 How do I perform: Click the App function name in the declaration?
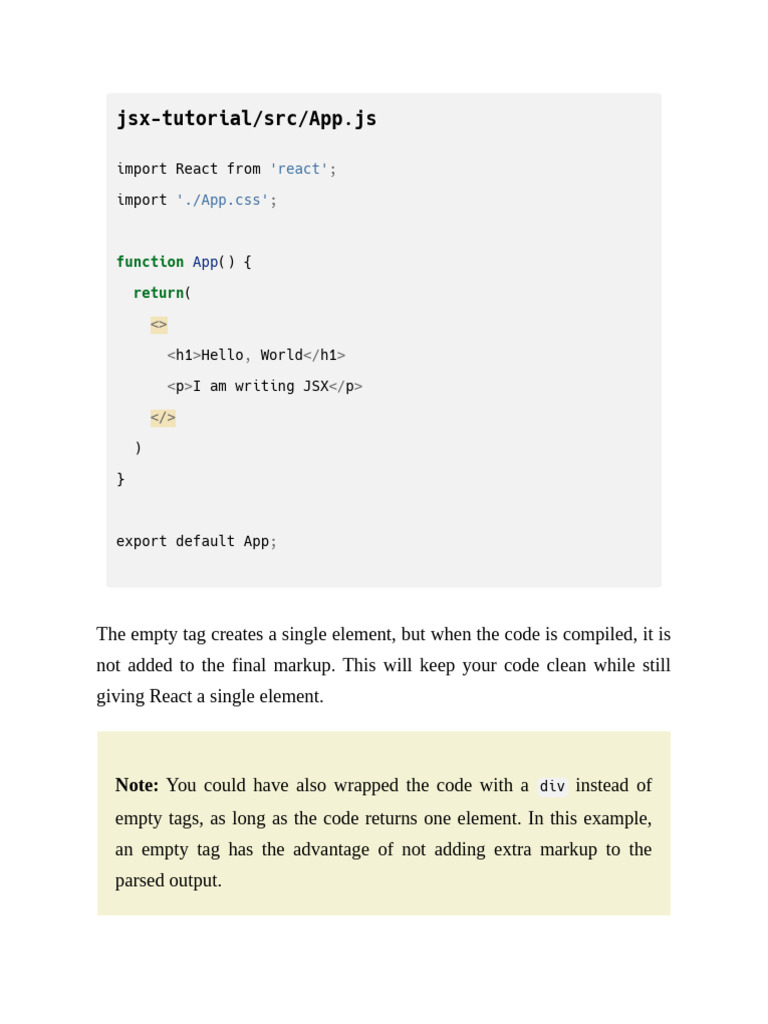(x=205, y=262)
